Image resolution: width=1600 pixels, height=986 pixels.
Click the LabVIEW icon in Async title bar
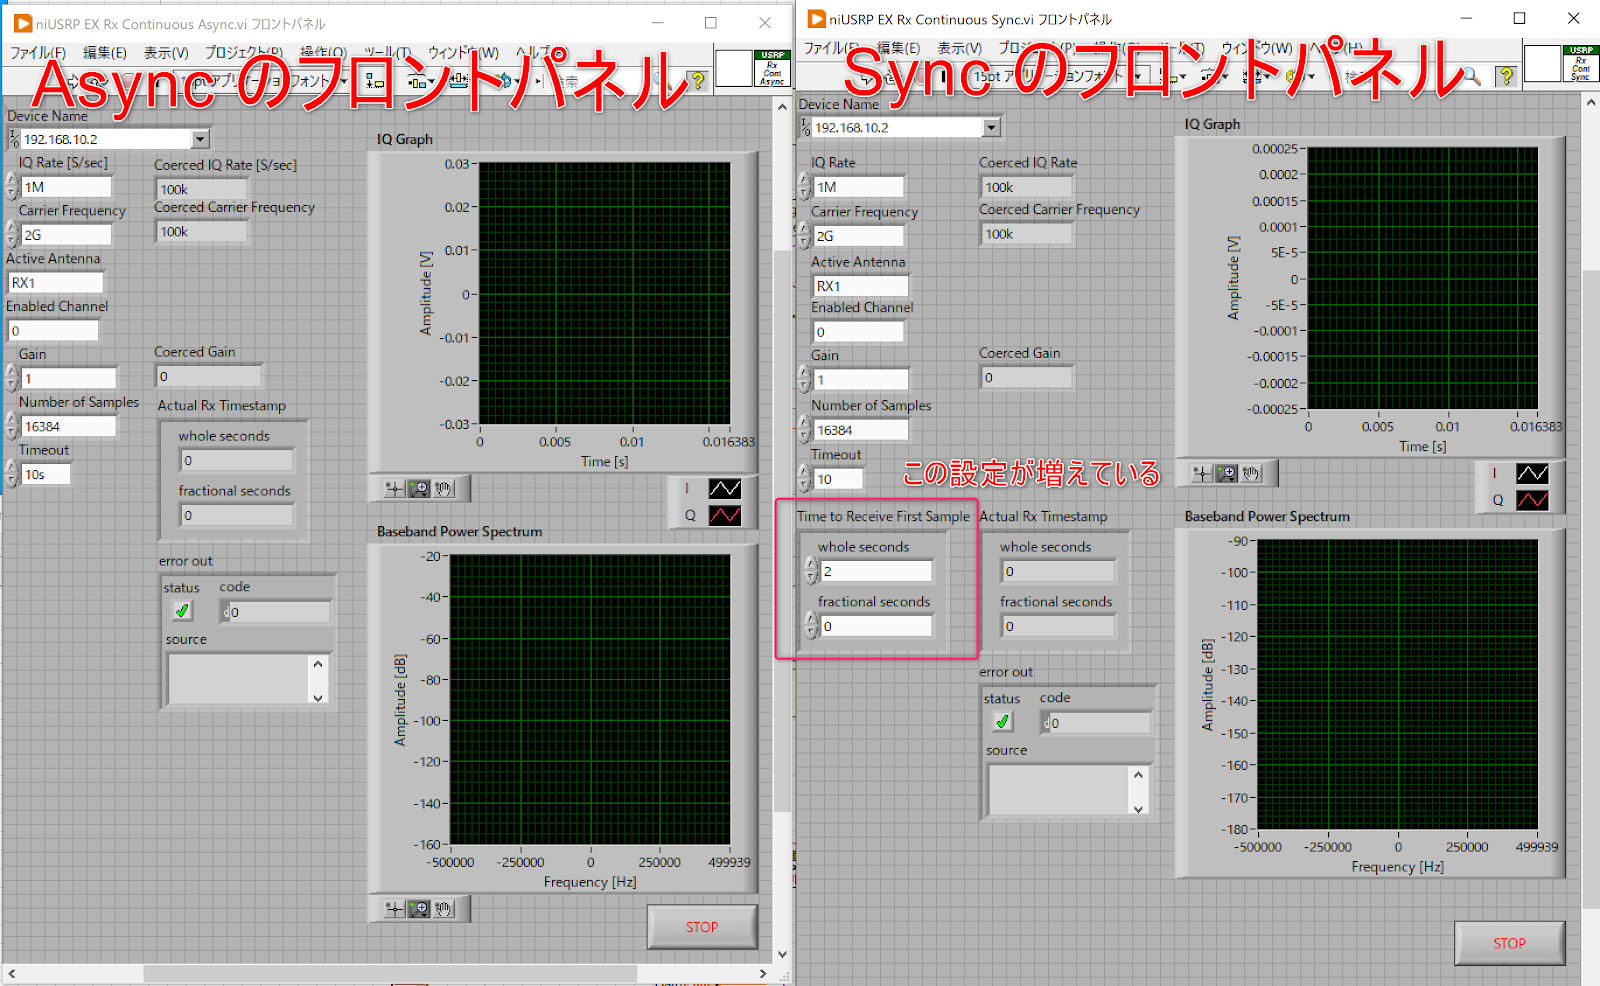pos(22,23)
